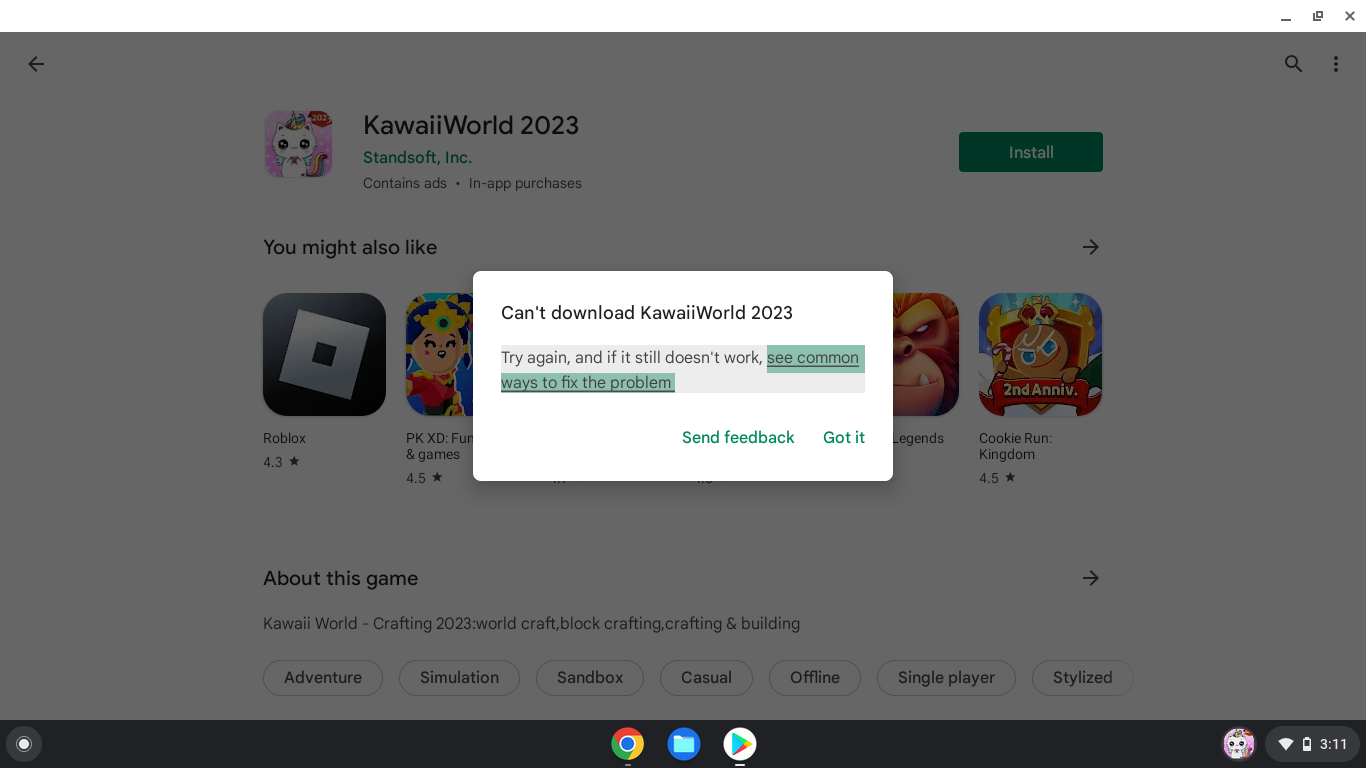Open the Play Store search icon
This screenshot has width=1366, height=768.
pyautogui.click(x=1293, y=64)
